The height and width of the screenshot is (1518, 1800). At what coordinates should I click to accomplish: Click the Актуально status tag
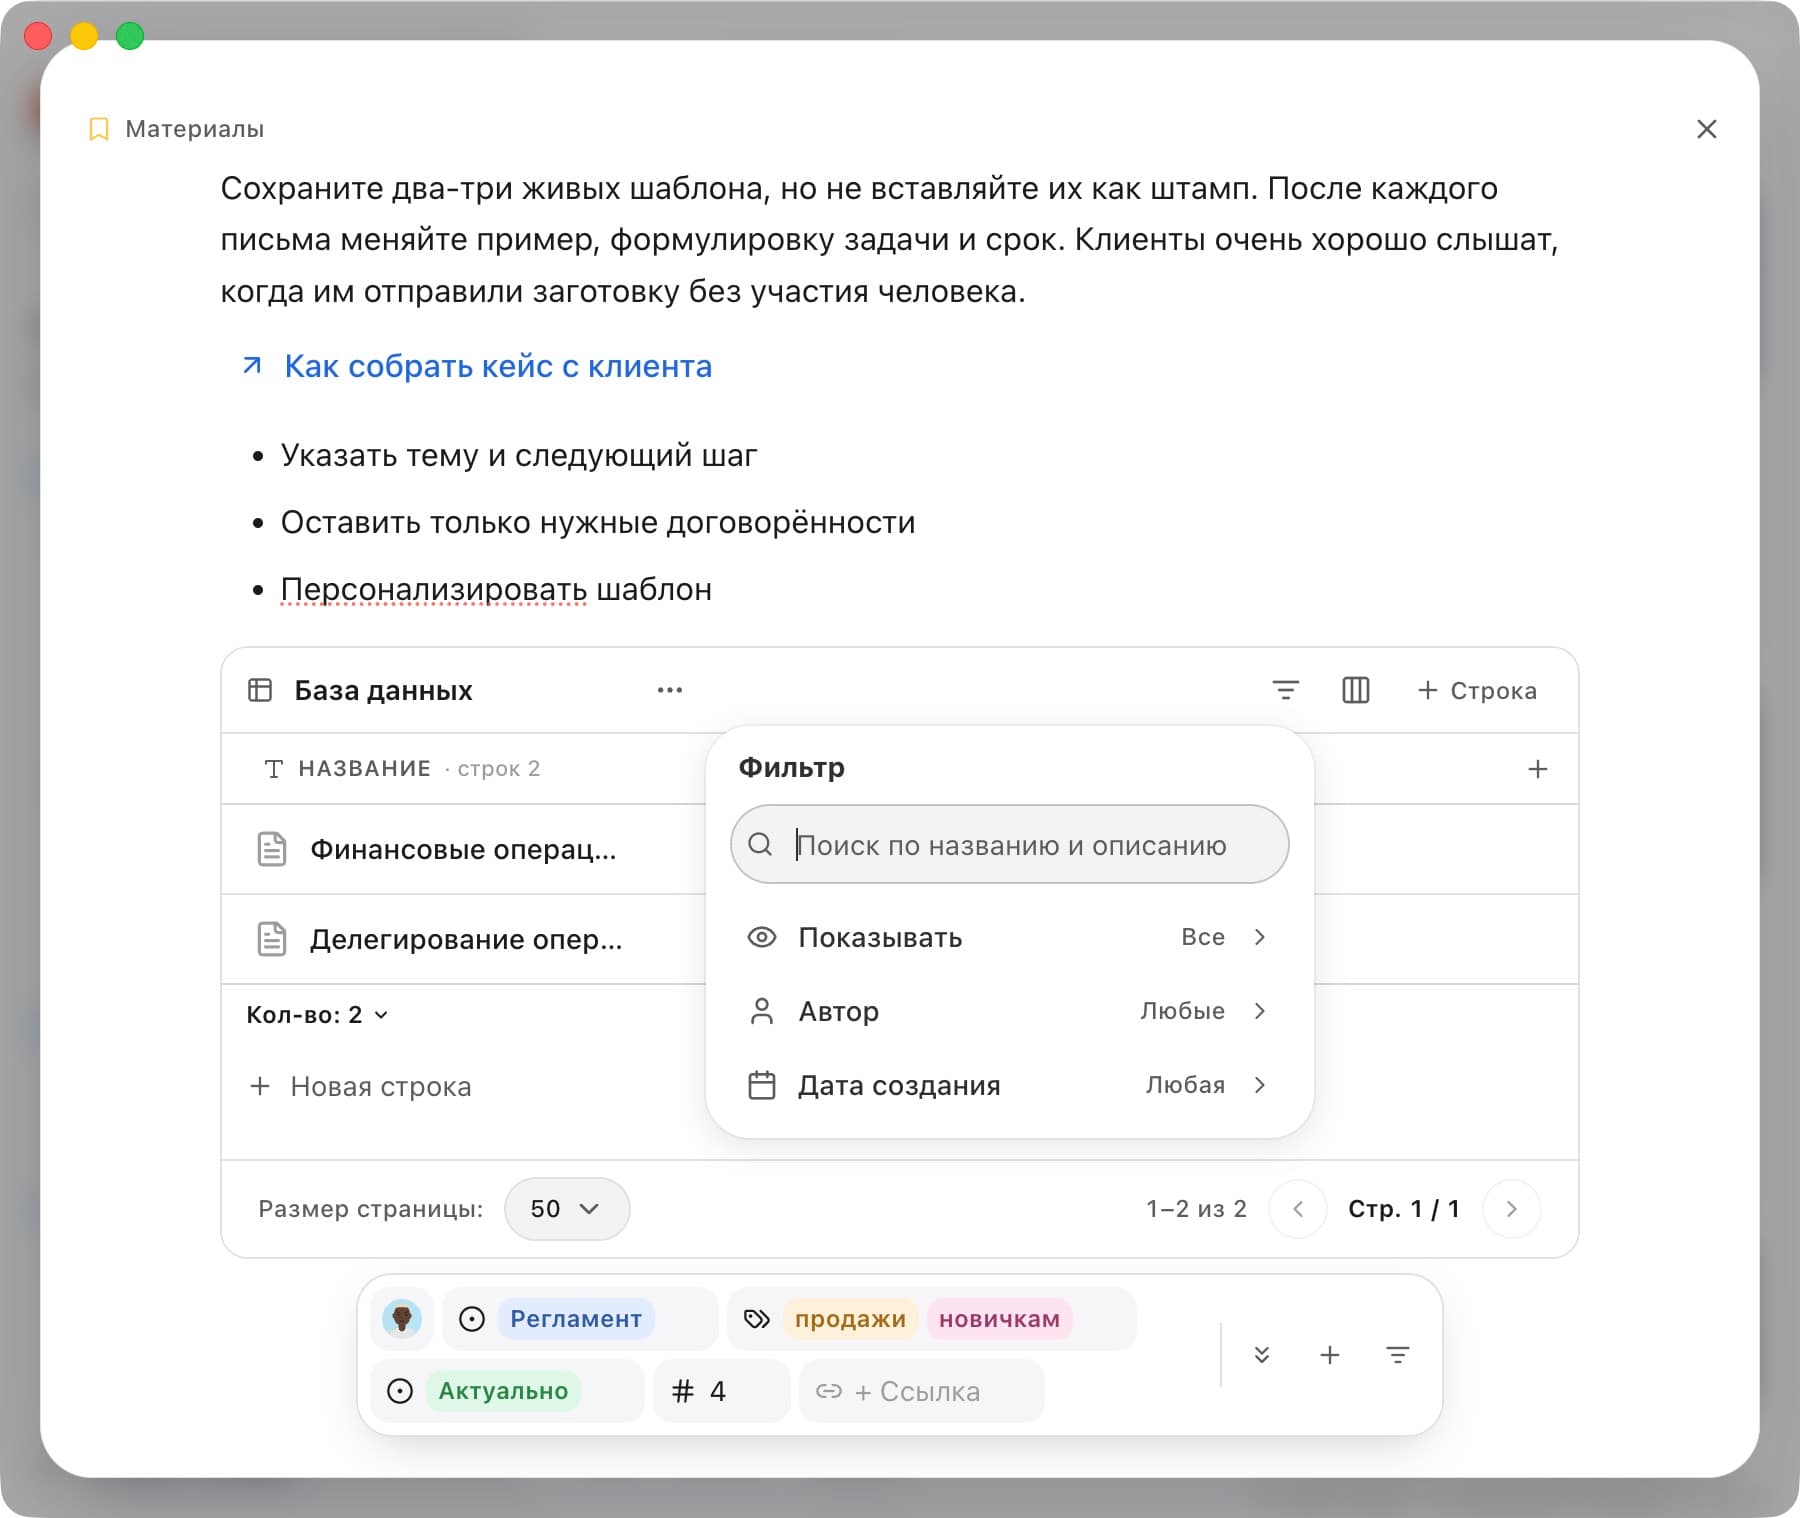pos(503,1391)
